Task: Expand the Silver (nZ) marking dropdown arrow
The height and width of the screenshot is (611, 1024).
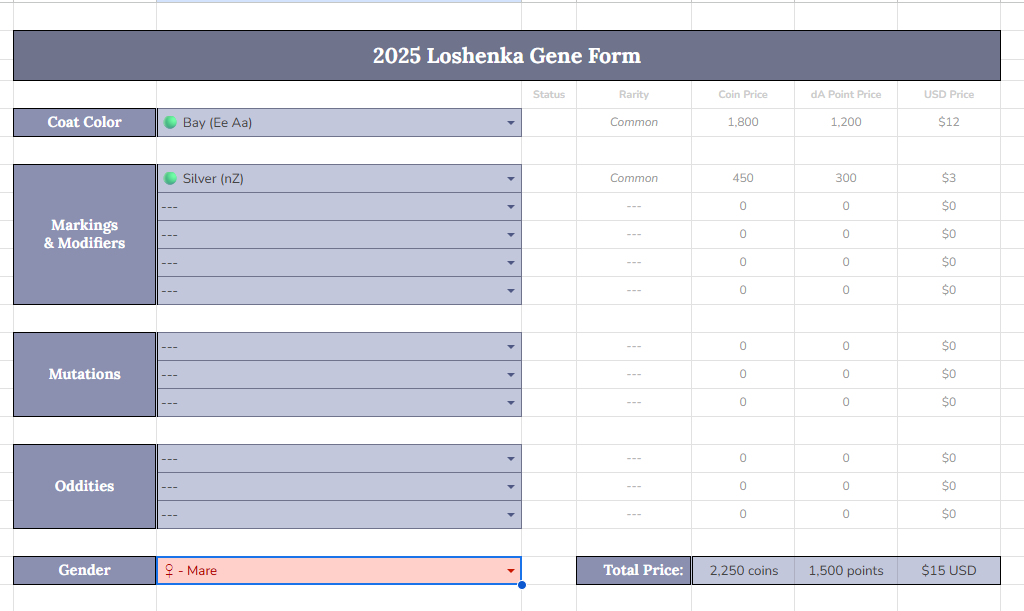Action: pos(510,179)
